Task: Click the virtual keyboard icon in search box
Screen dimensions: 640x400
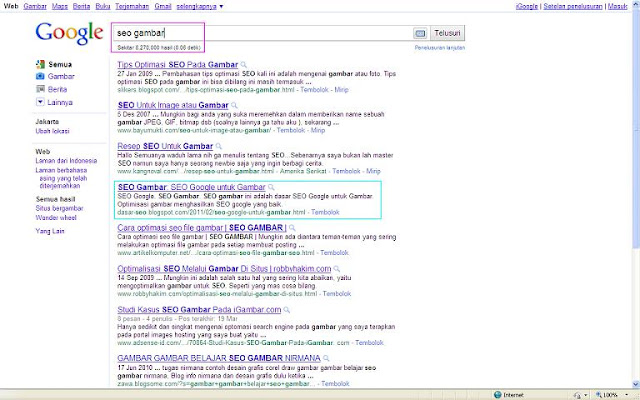Action: tap(420, 33)
